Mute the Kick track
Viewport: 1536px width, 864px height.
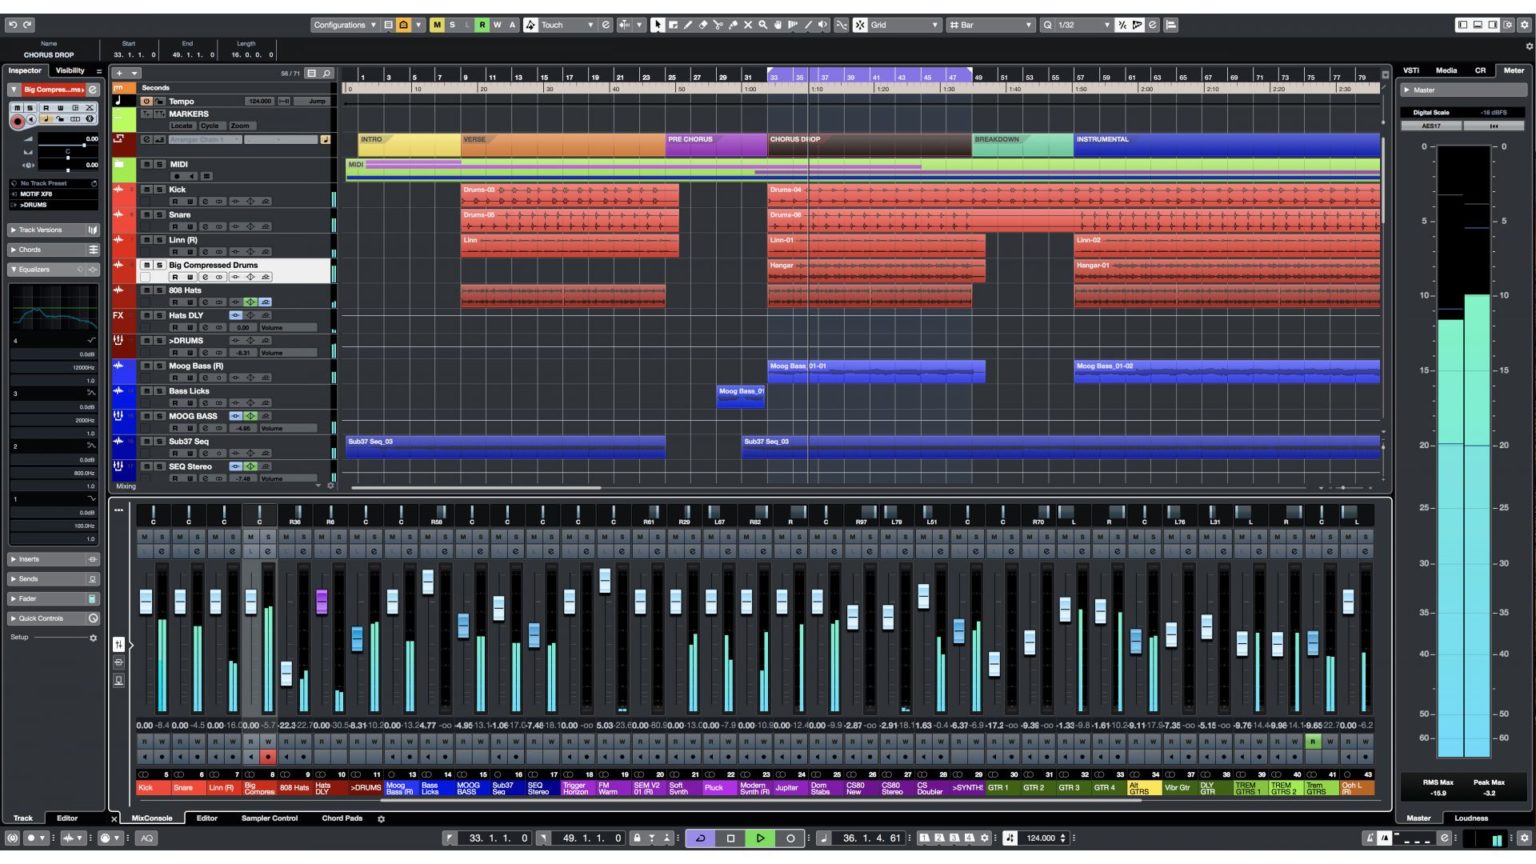click(x=146, y=189)
